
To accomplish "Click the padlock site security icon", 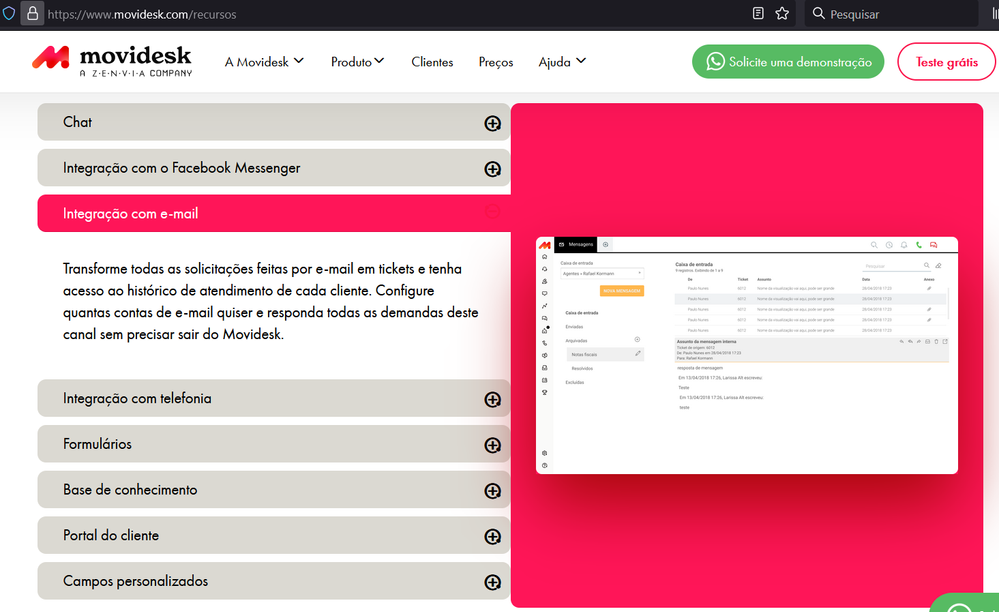I will pyautogui.click(x=33, y=14).
